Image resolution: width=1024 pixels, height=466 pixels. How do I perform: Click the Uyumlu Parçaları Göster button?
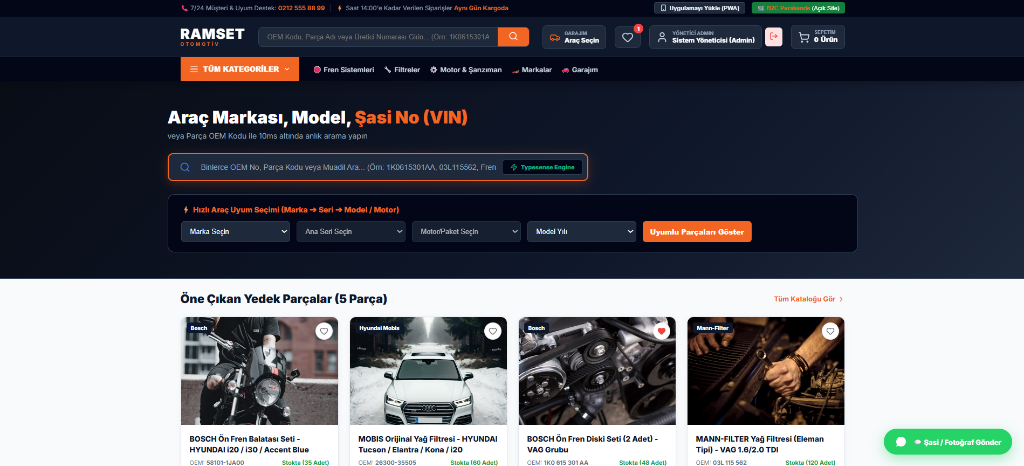coord(697,232)
